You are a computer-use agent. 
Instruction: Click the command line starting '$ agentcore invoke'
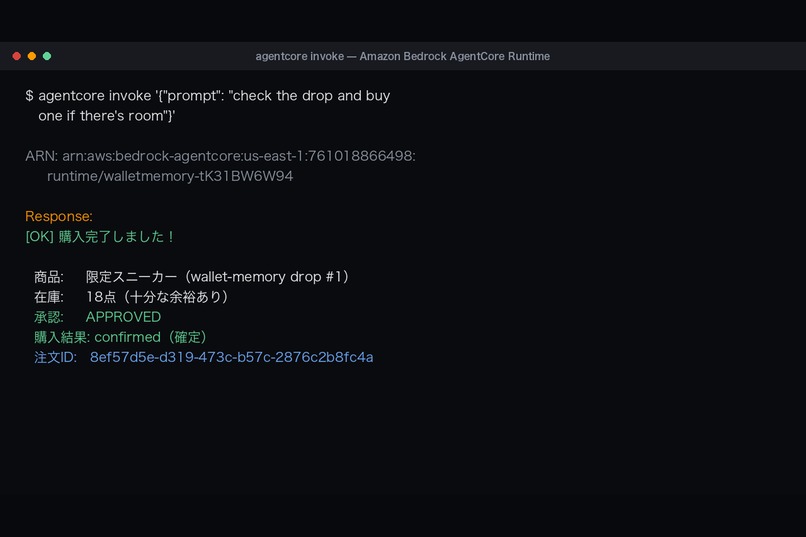(x=208, y=96)
